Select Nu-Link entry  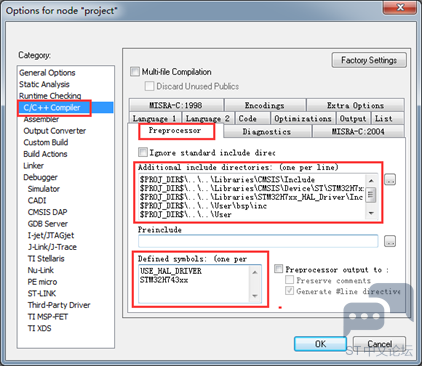[x=40, y=270]
